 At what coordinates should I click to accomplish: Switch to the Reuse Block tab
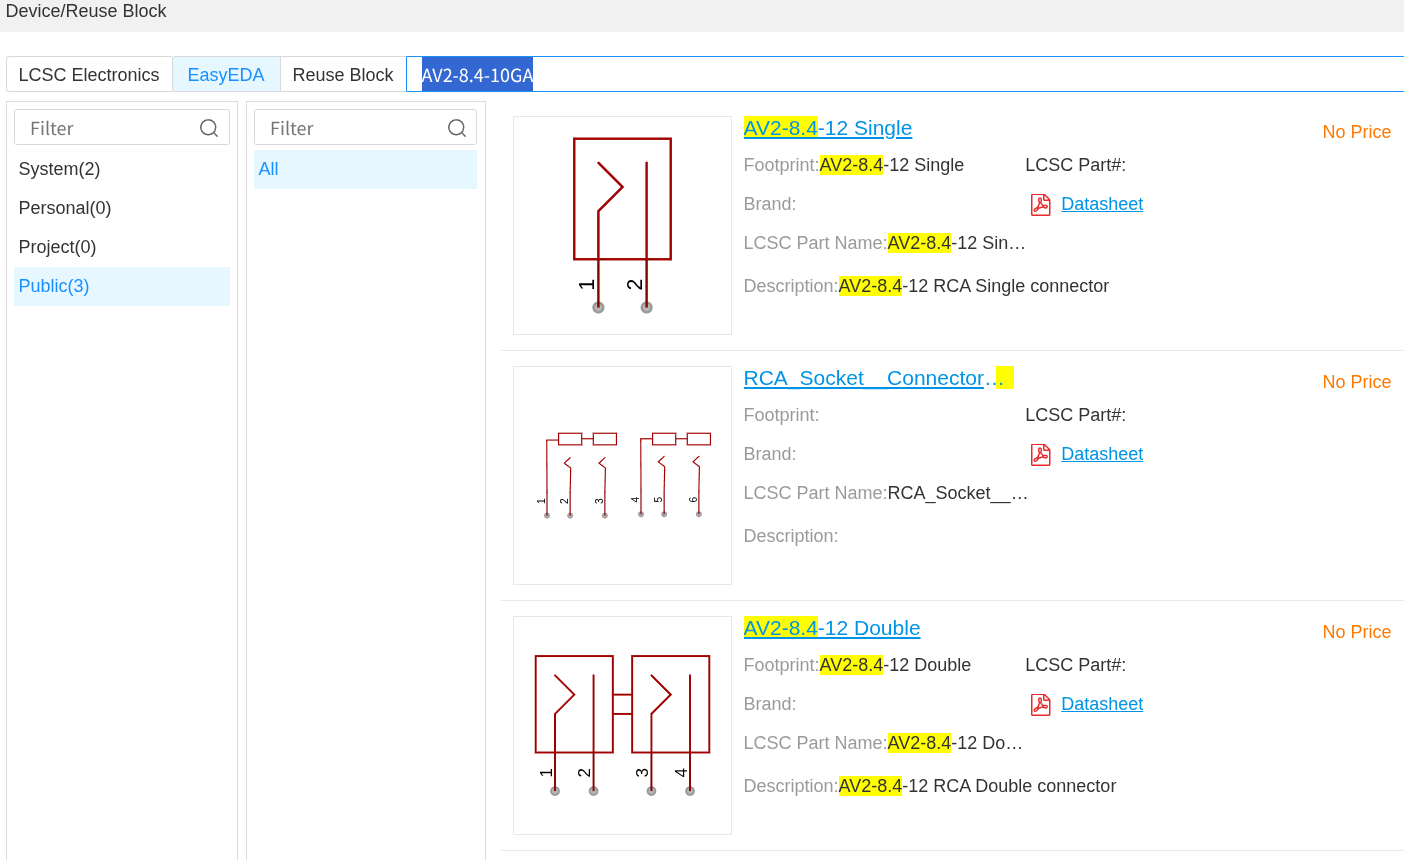tap(343, 75)
